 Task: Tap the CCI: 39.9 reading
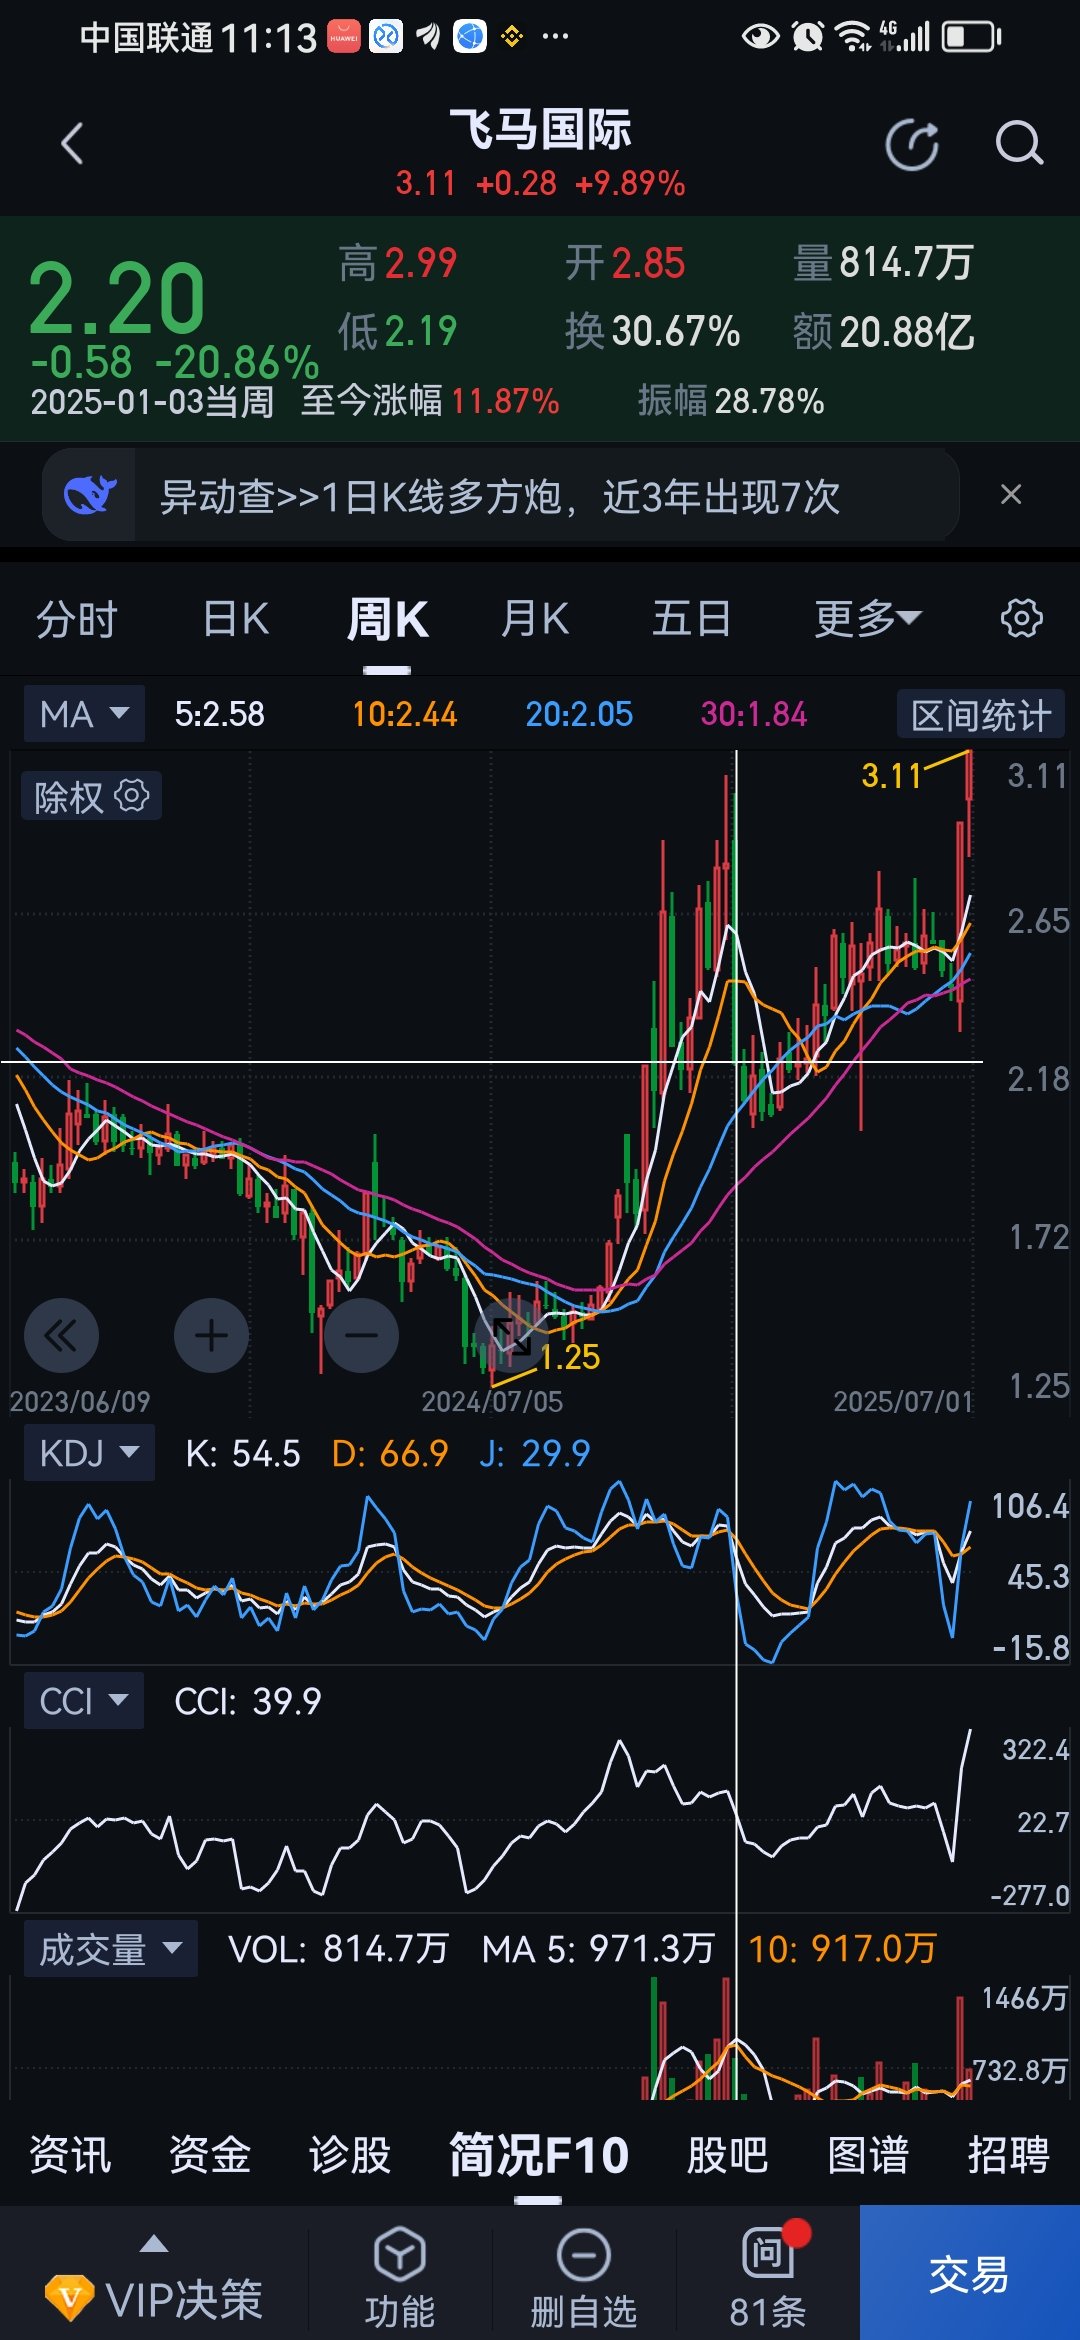click(248, 1701)
